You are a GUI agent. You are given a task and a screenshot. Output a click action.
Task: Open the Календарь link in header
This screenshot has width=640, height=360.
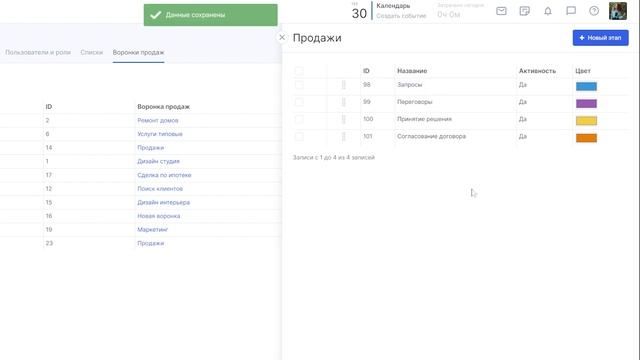click(393, 6)
